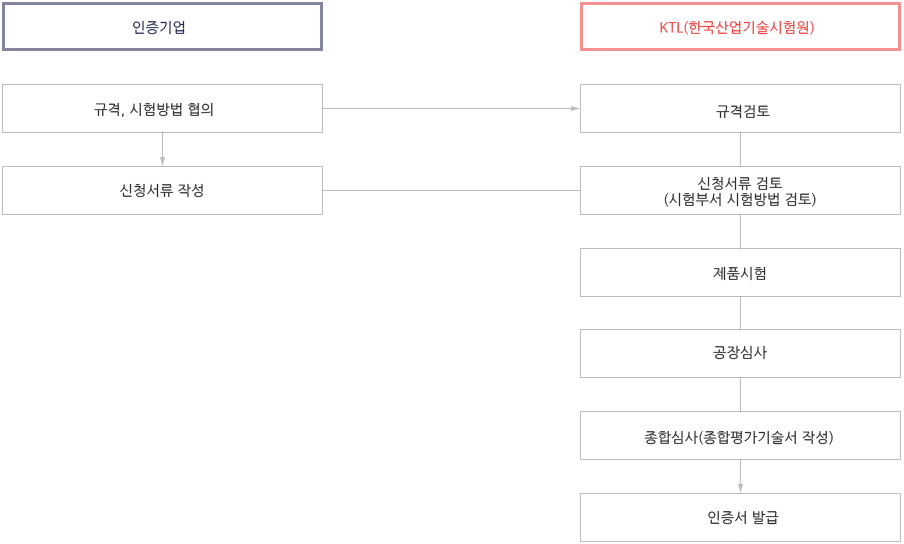
Task: Click arrowhead pointing into 규격검토 box
Action: (575, 108)
